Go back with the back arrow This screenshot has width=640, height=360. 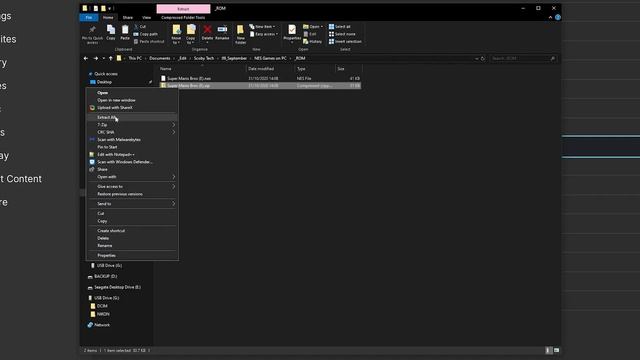click(86, 58)
